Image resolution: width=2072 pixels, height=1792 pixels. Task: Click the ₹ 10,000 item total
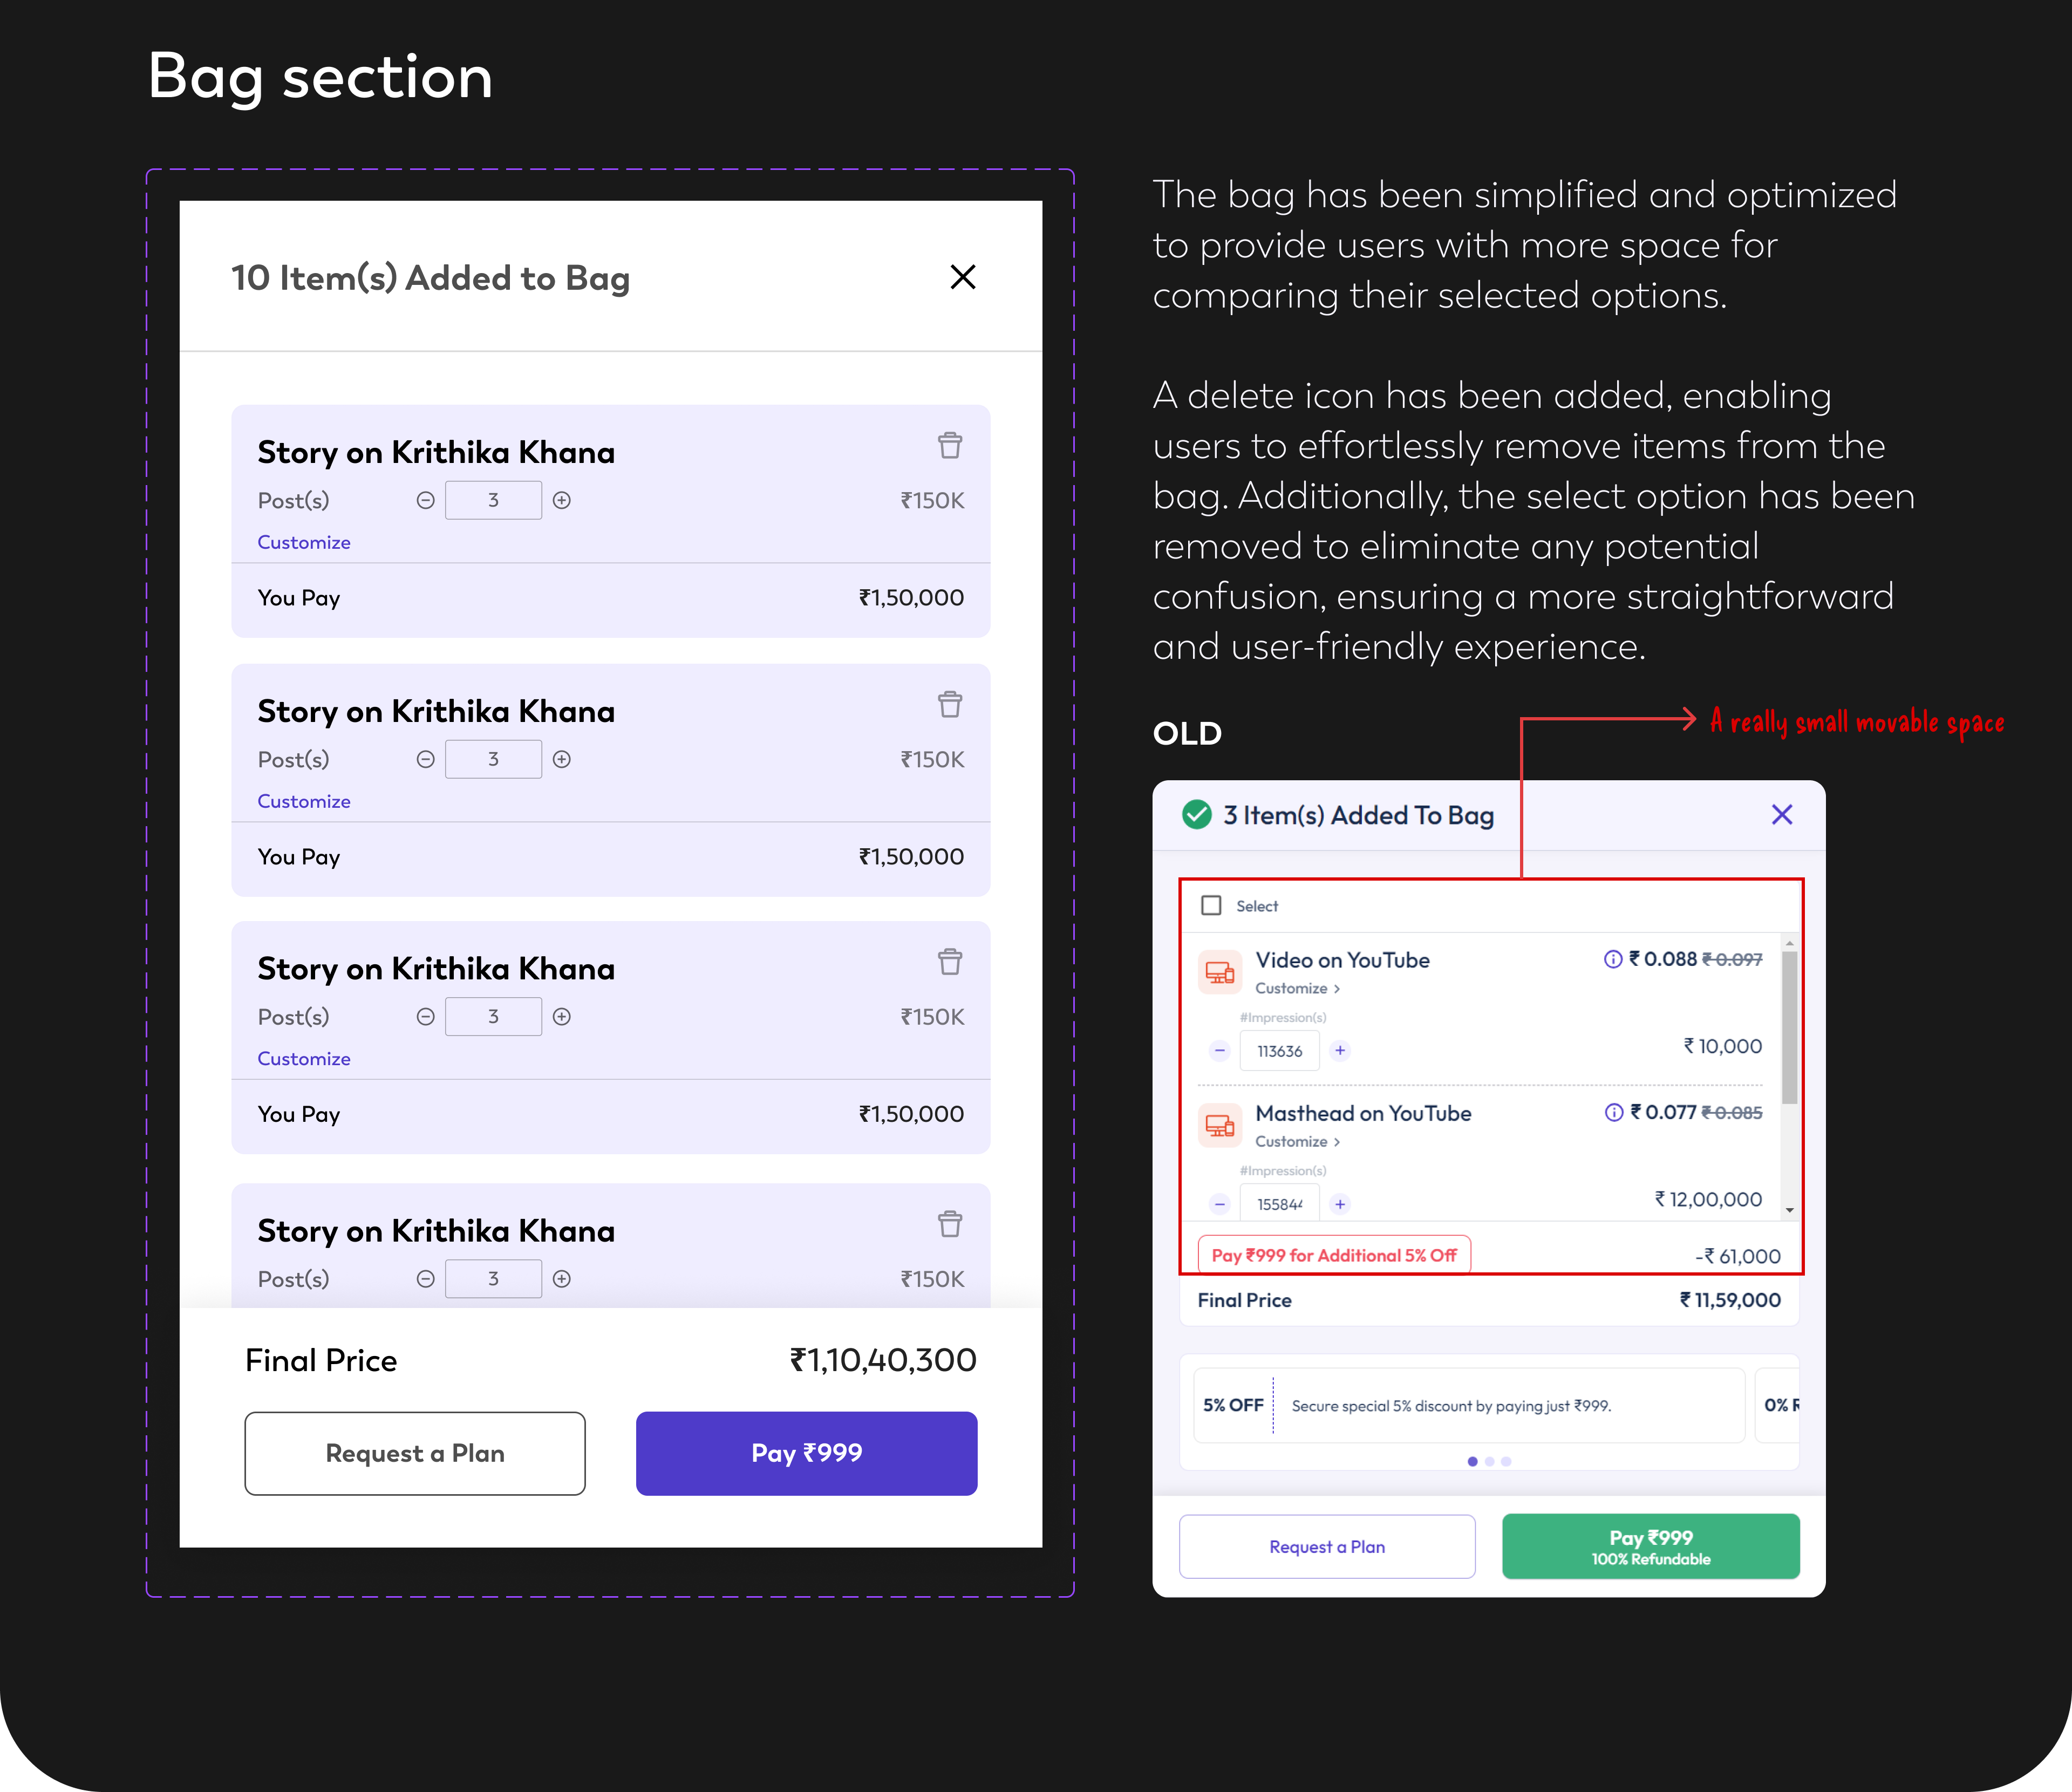pyautogui.click(x=1722, y=1046)
